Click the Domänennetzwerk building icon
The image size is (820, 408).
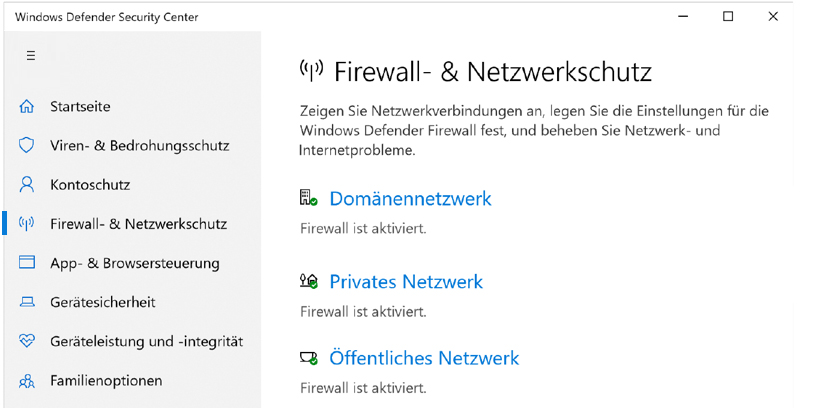(x=309, y=198)
